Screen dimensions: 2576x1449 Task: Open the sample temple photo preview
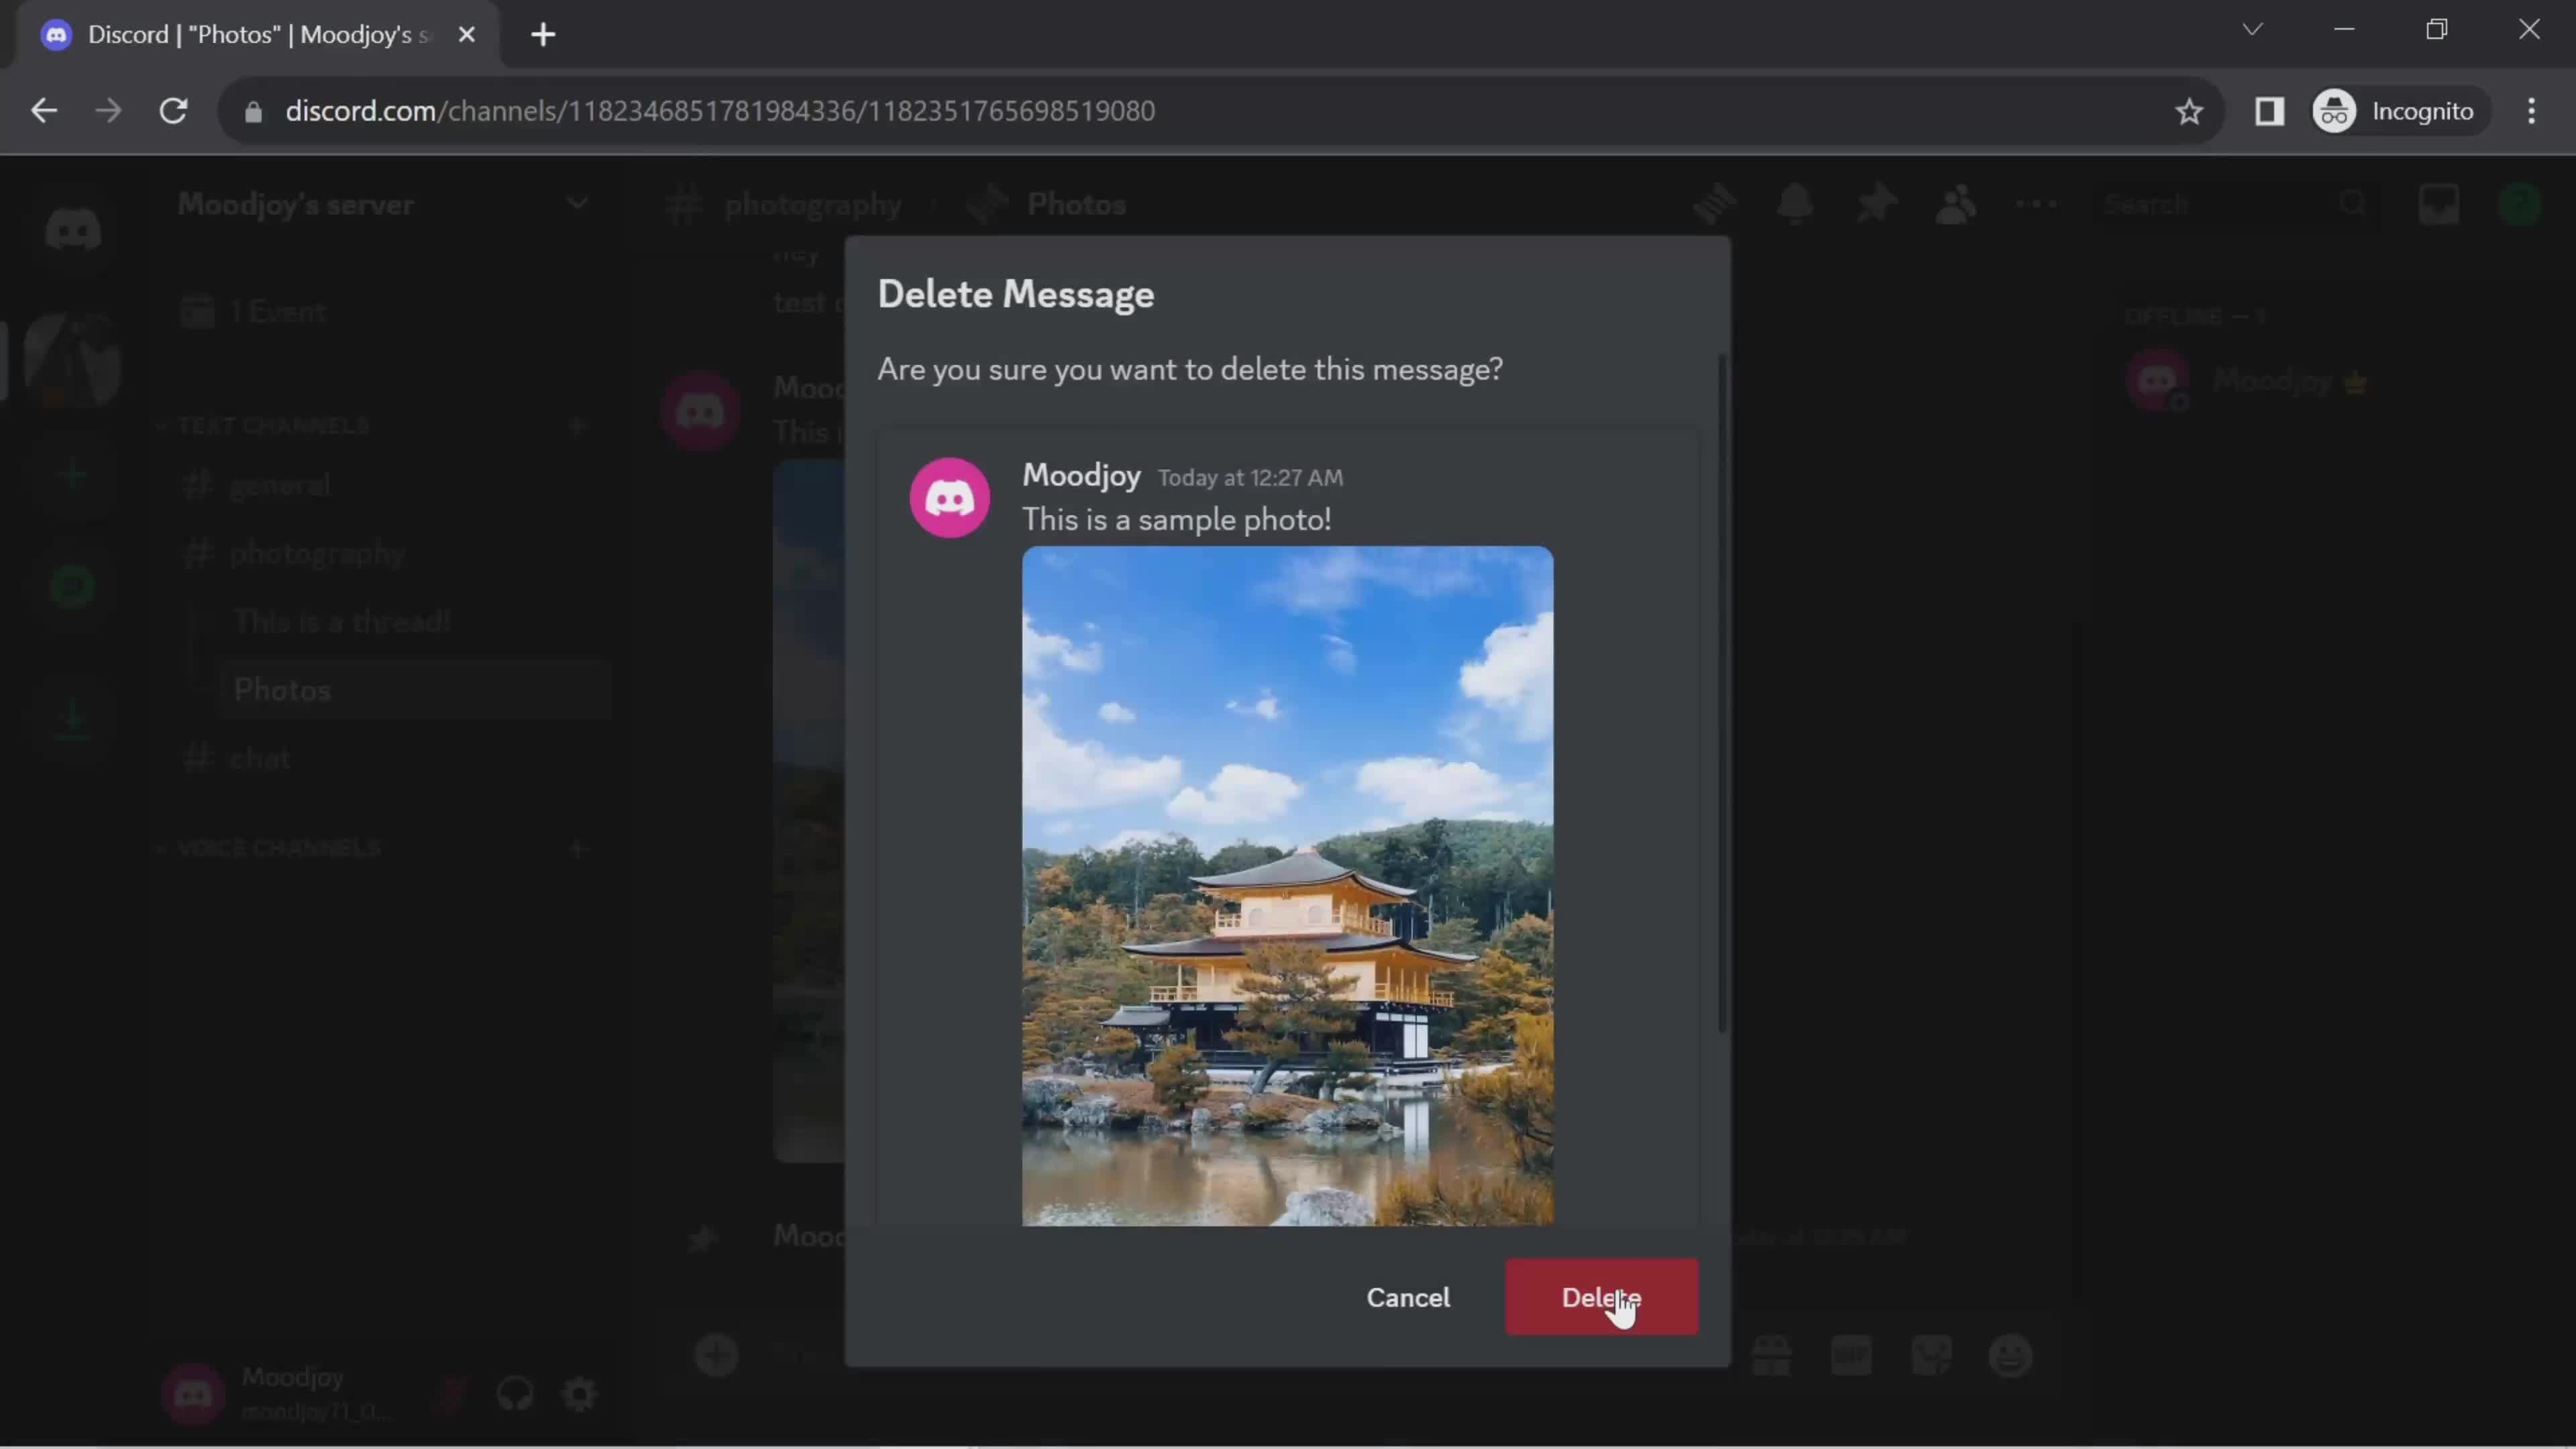tap(1287, 886)
